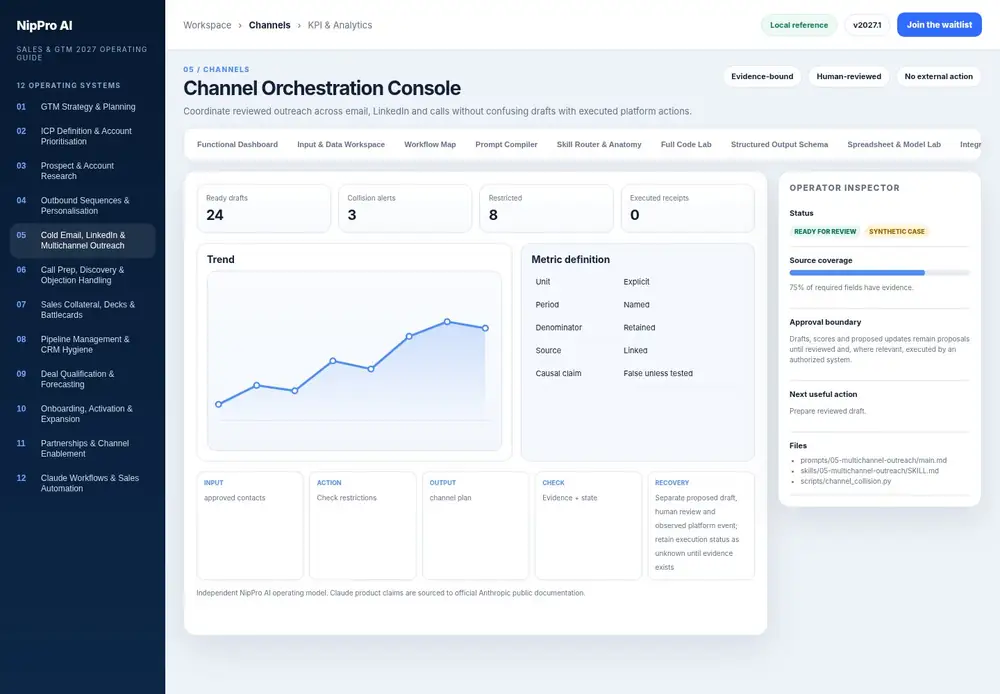
Task: Click the Channel Orchestration Console title
Action: (322, 88)
